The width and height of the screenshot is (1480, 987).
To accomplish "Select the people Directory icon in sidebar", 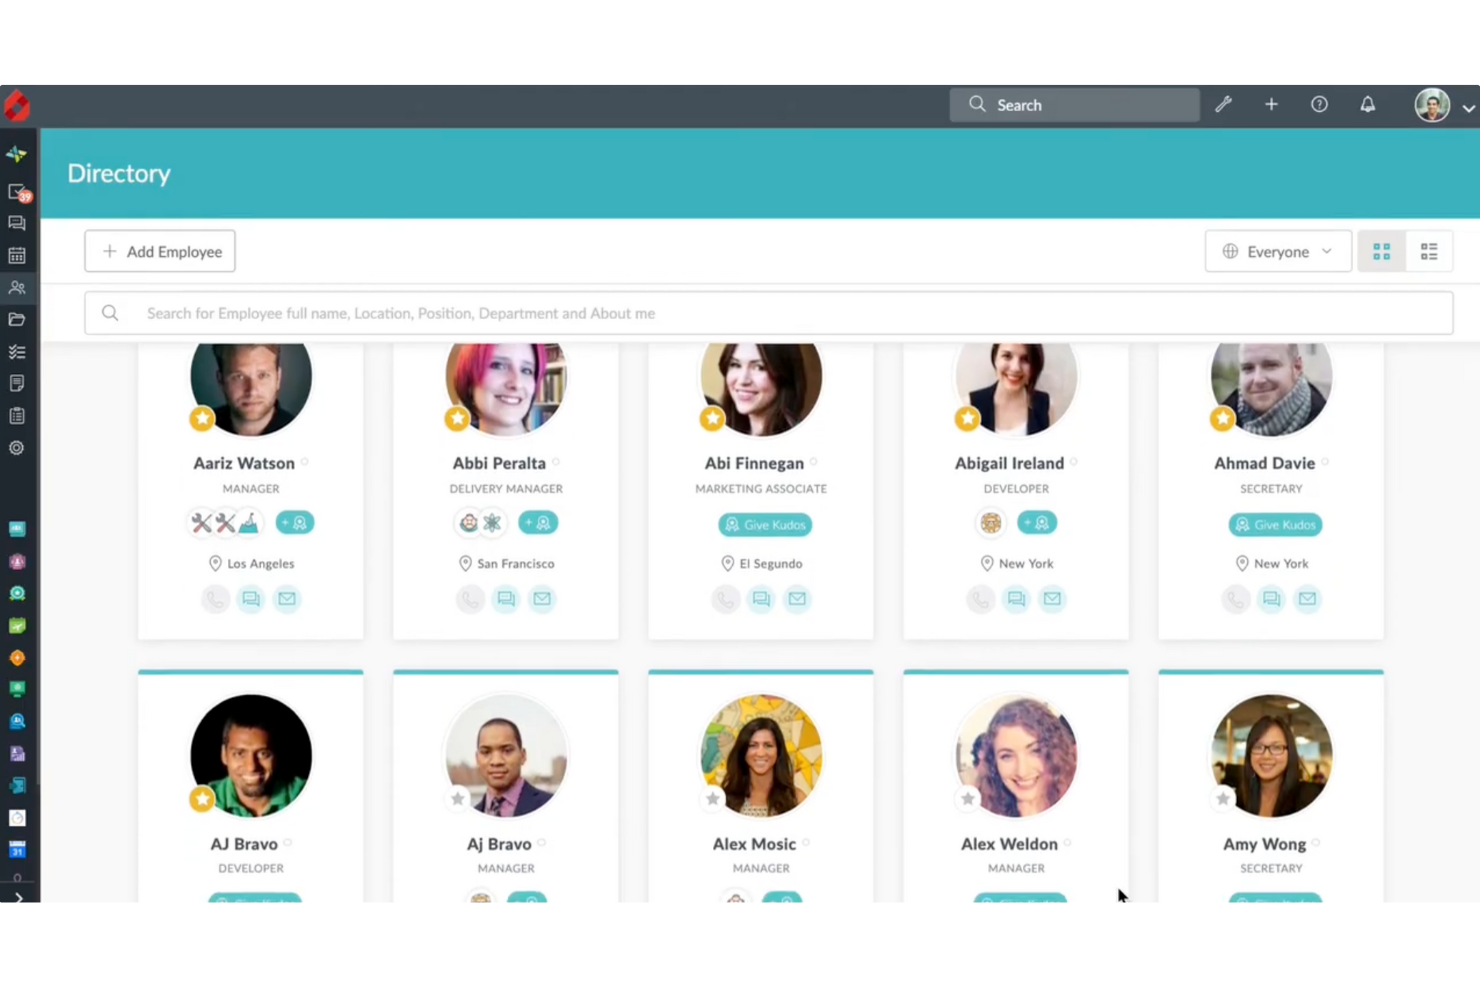I will pyautogui.click(x=17, y=287).
